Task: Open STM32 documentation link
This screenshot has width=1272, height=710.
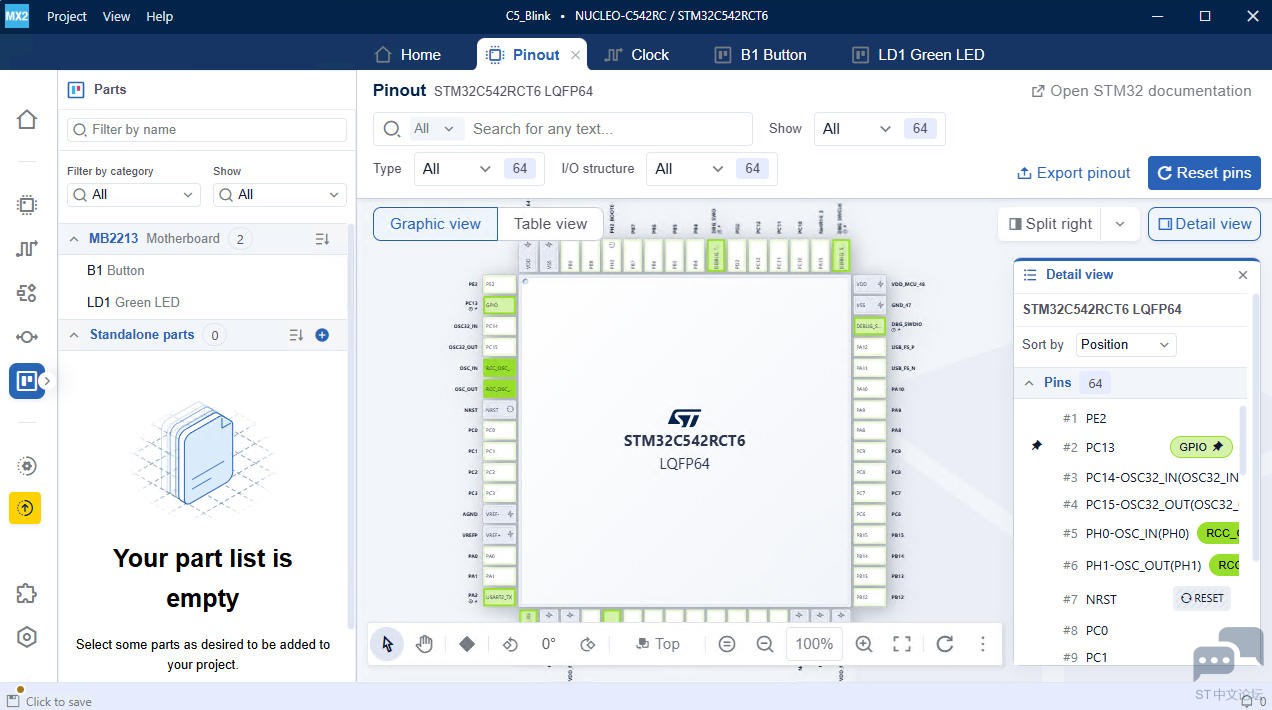Action: tap(1141, 91)
